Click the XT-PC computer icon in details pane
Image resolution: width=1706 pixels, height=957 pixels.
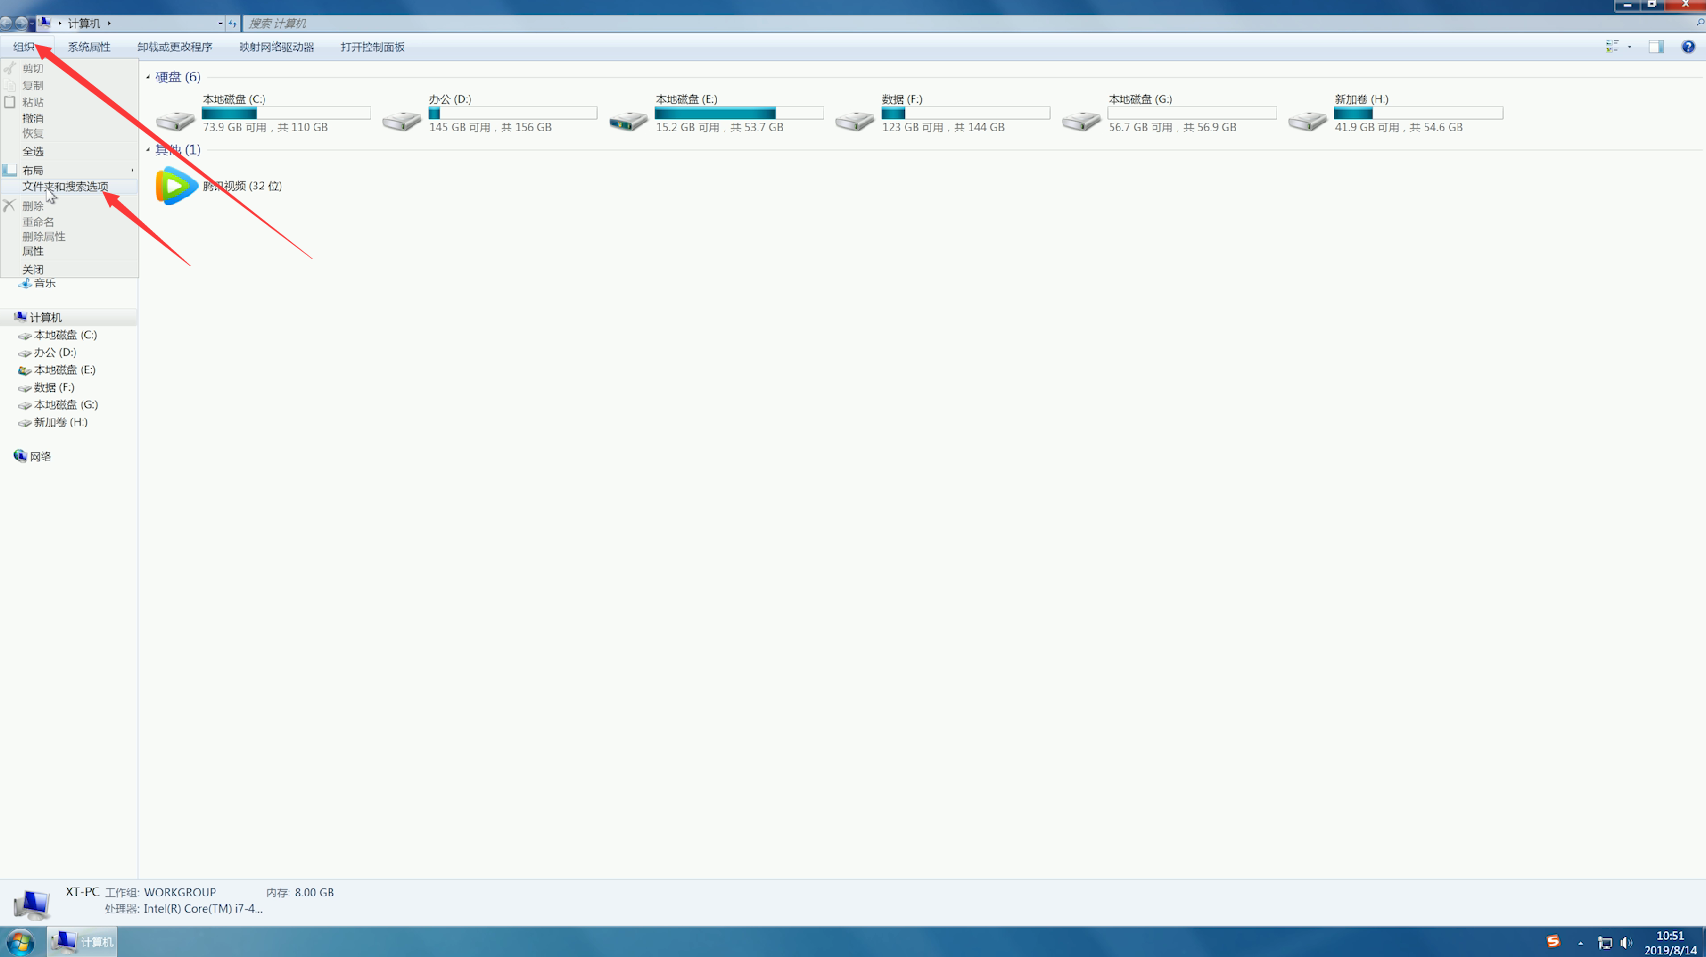point(31,904)
